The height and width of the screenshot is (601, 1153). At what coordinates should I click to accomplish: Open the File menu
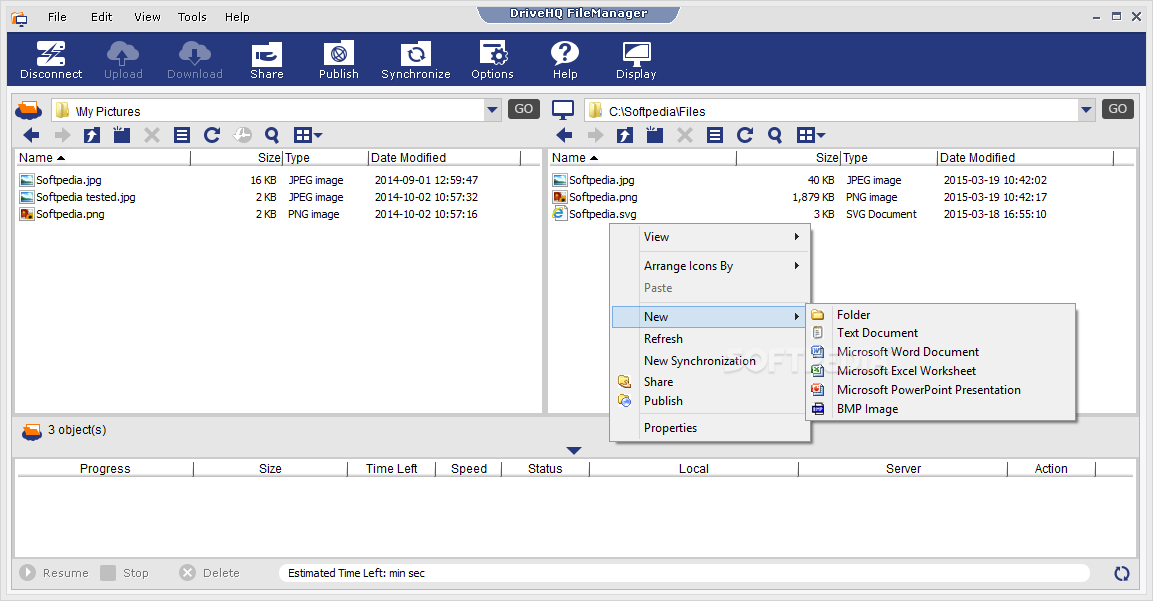point(57,17)
